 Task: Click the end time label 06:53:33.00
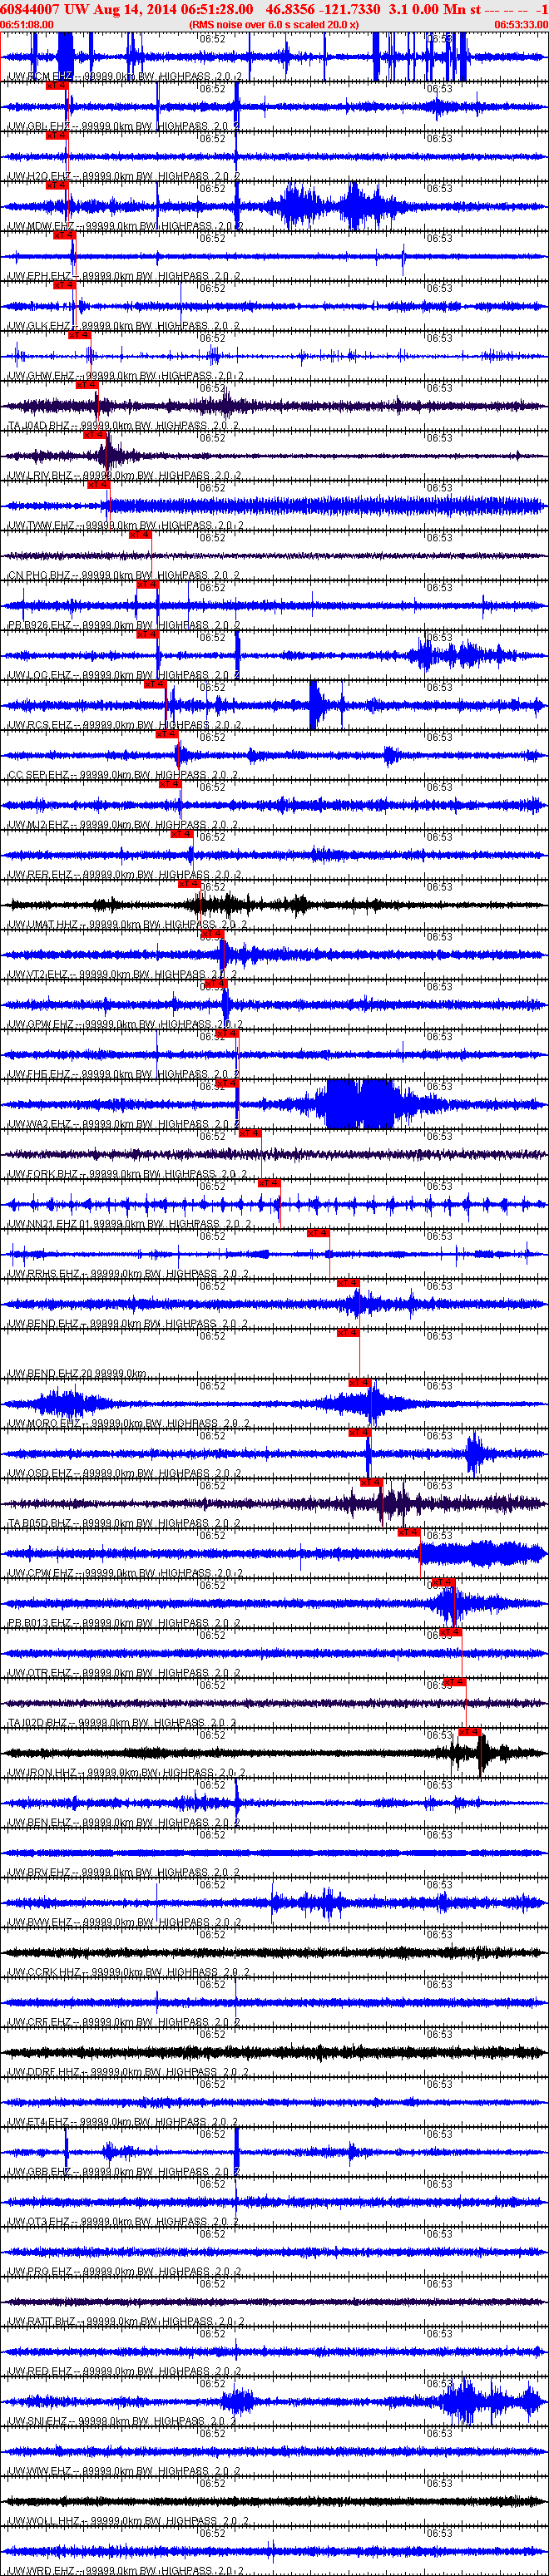[x=521, y=25]
